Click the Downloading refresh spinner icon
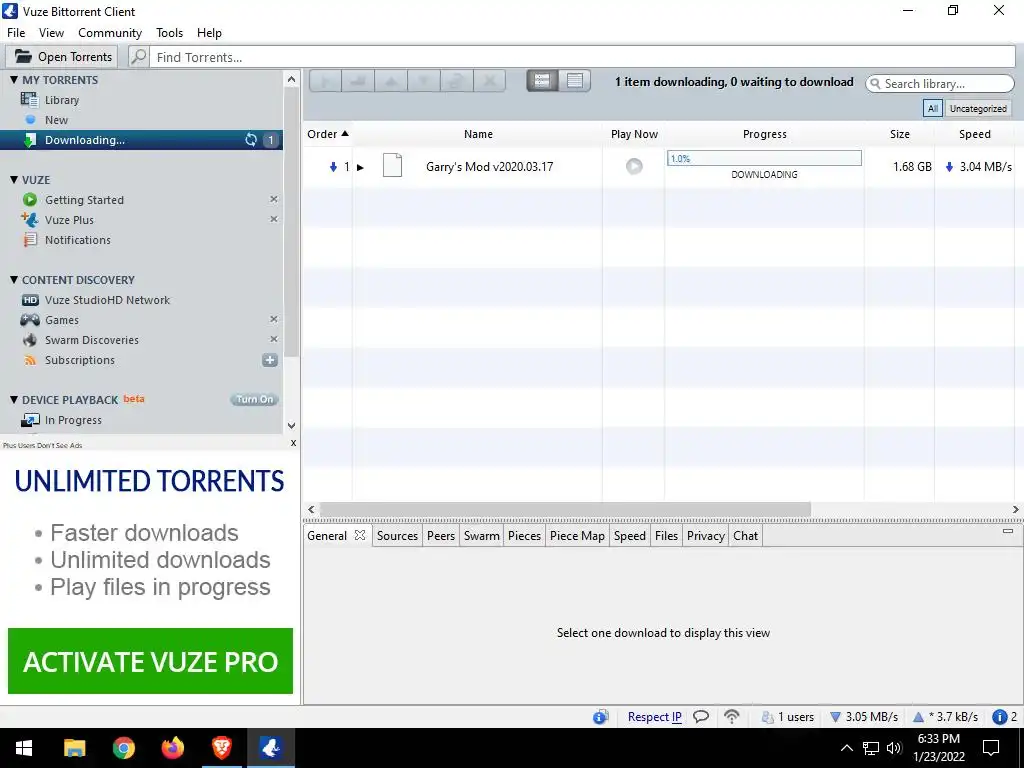Image resolution: width=1024 pixels, height=768 pixels. coord(251,140)
